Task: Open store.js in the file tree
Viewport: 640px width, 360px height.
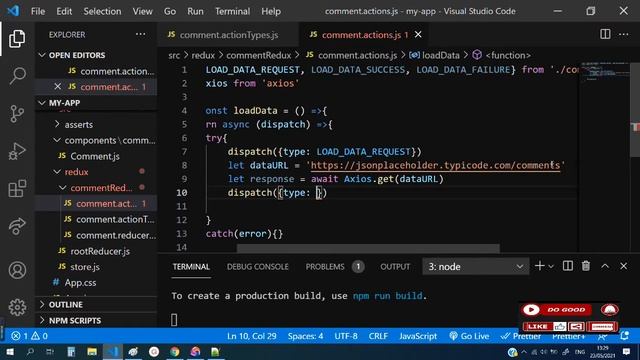Action: [84, 267]
